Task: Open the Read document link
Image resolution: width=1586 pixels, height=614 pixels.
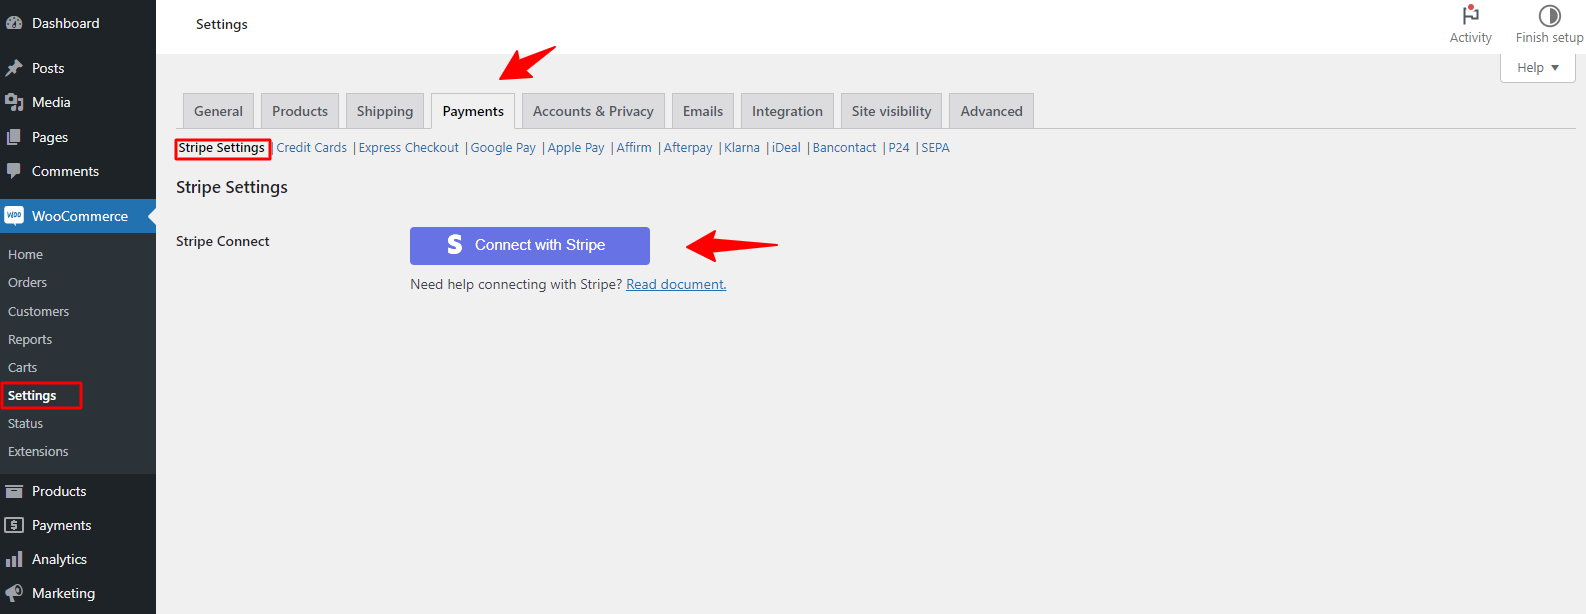Action: click(676, 284)
